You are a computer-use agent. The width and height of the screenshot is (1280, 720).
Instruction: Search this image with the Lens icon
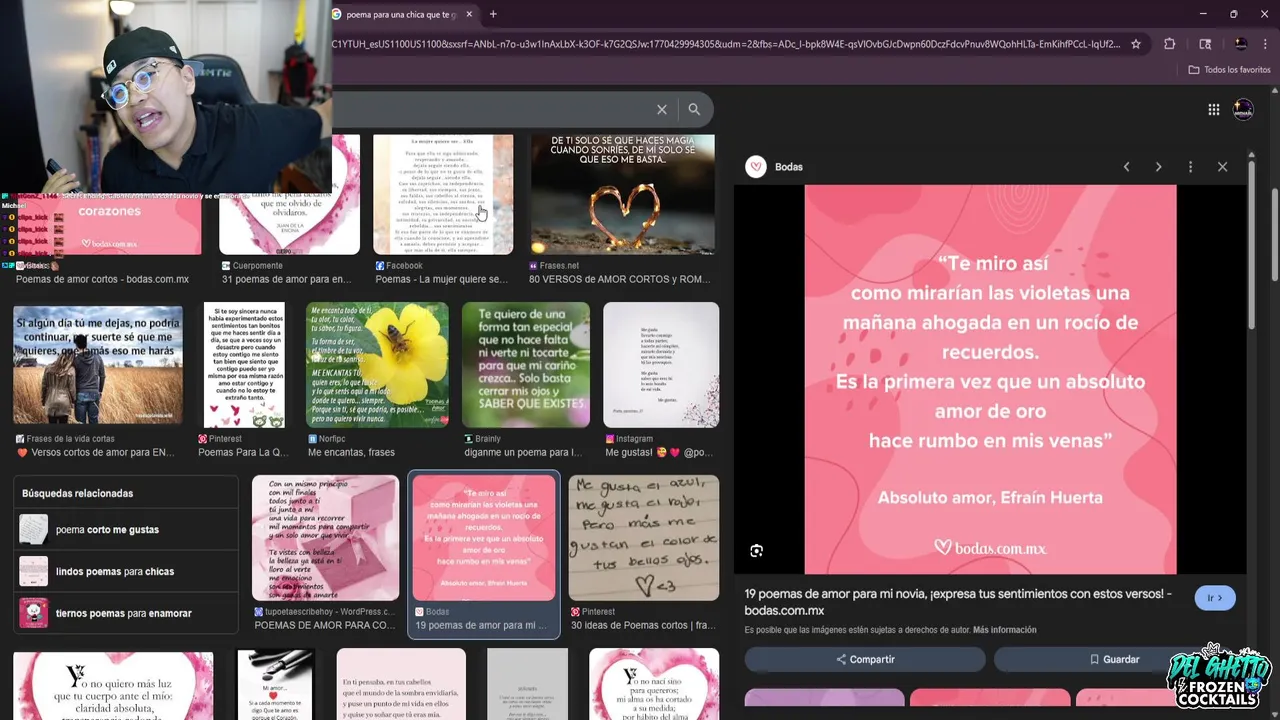[756, 551]
